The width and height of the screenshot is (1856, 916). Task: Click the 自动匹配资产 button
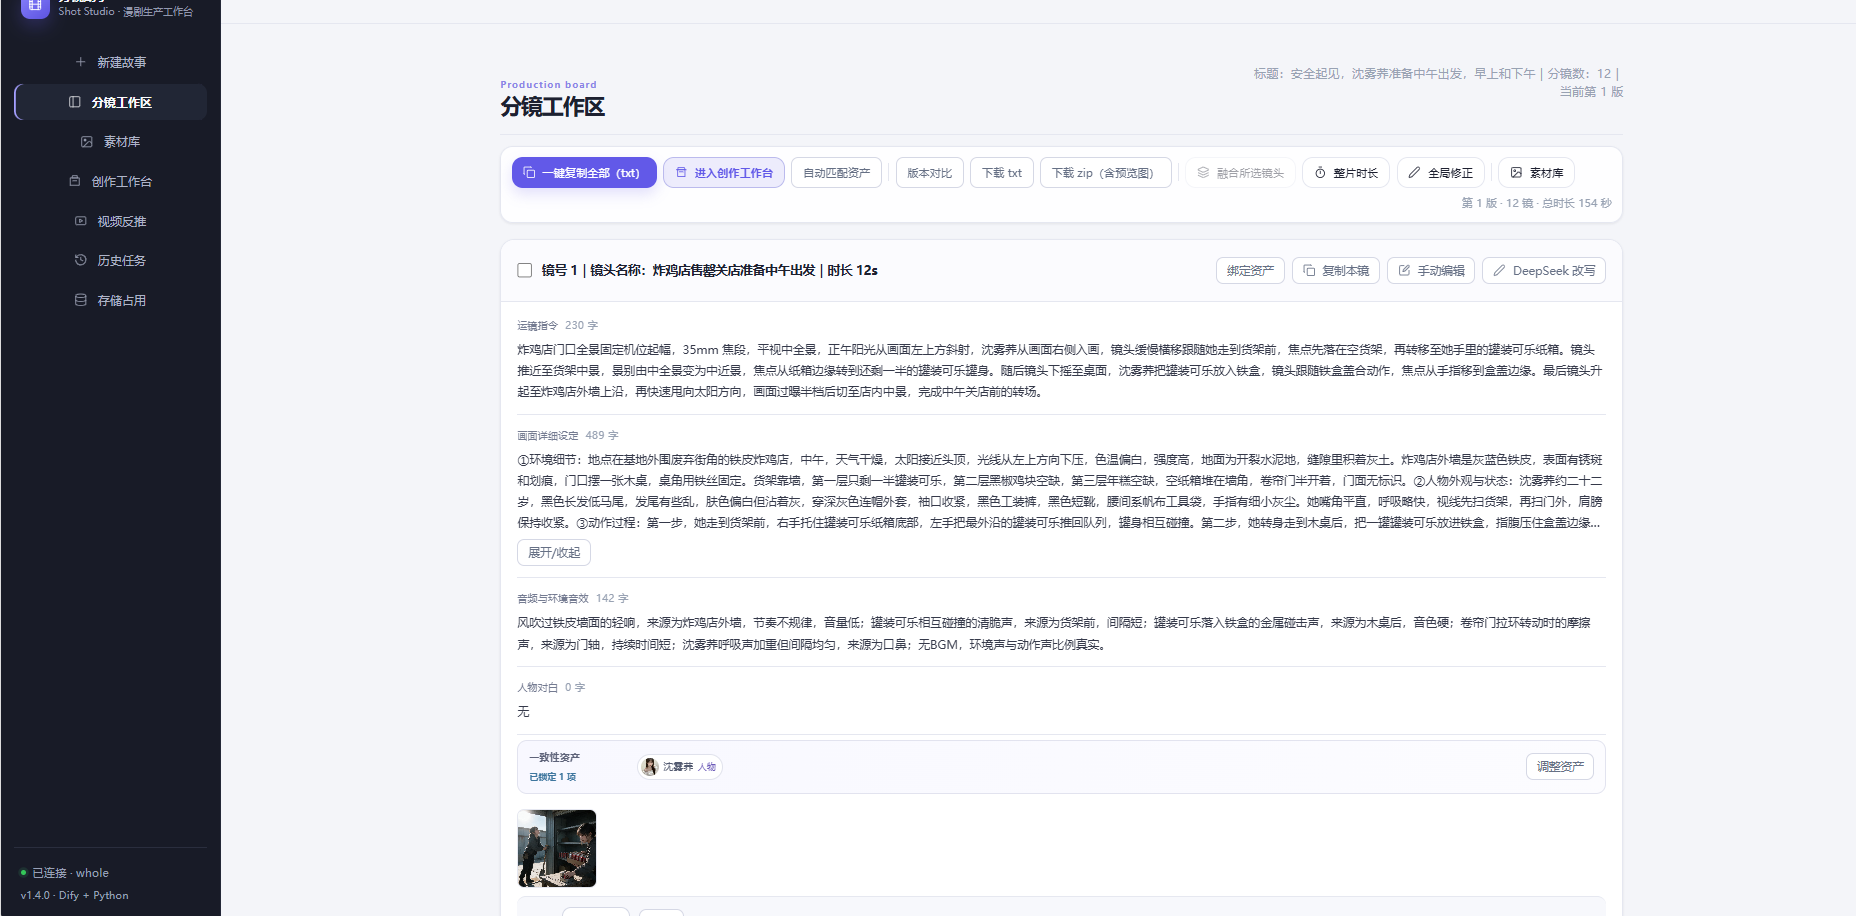click(x=837, y=173)
